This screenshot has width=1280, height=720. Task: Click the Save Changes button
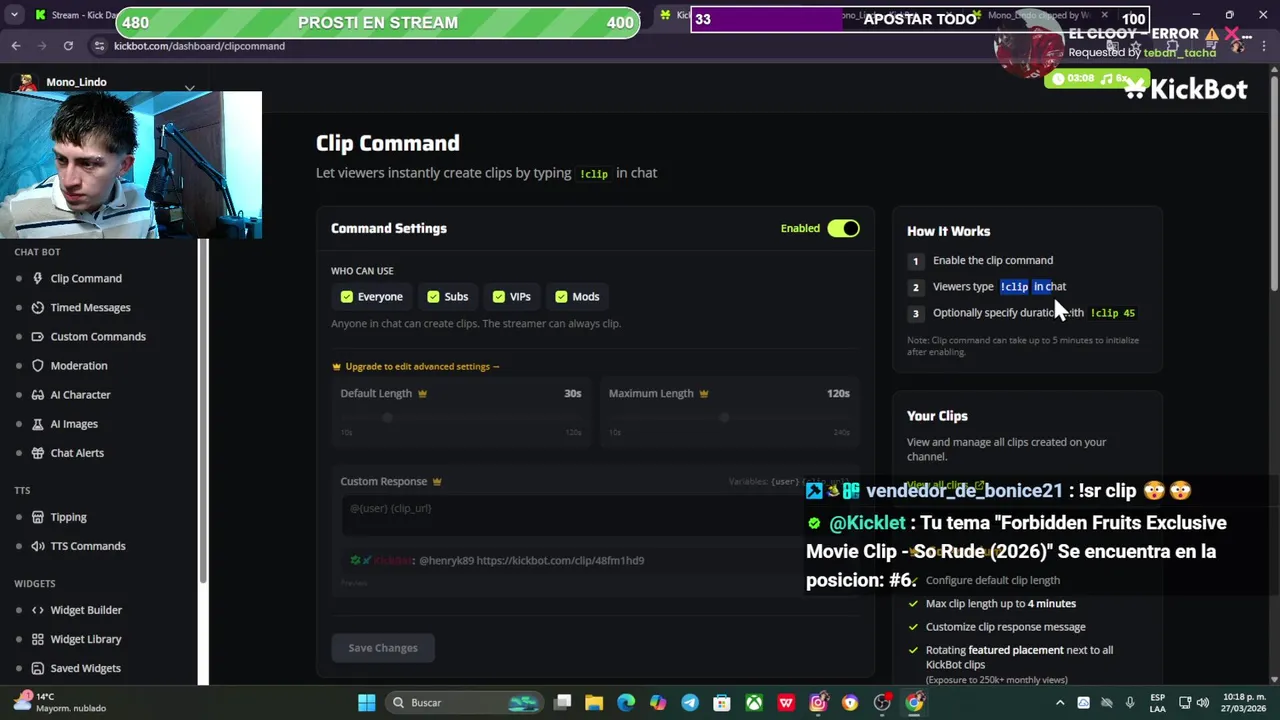383,648
